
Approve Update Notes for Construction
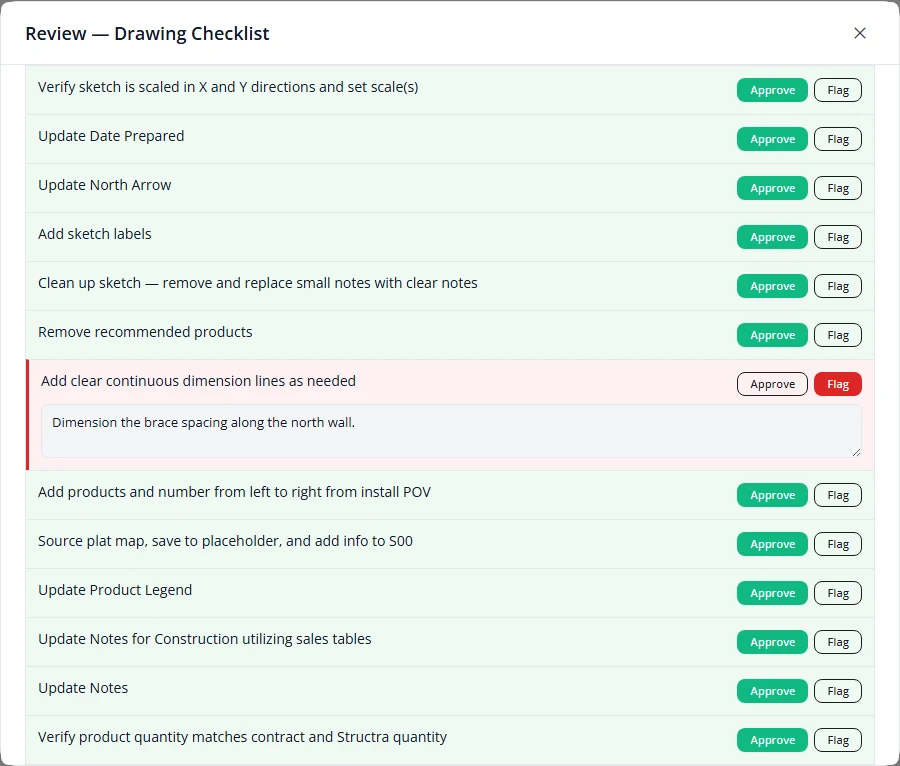click(x=772, y=642)
